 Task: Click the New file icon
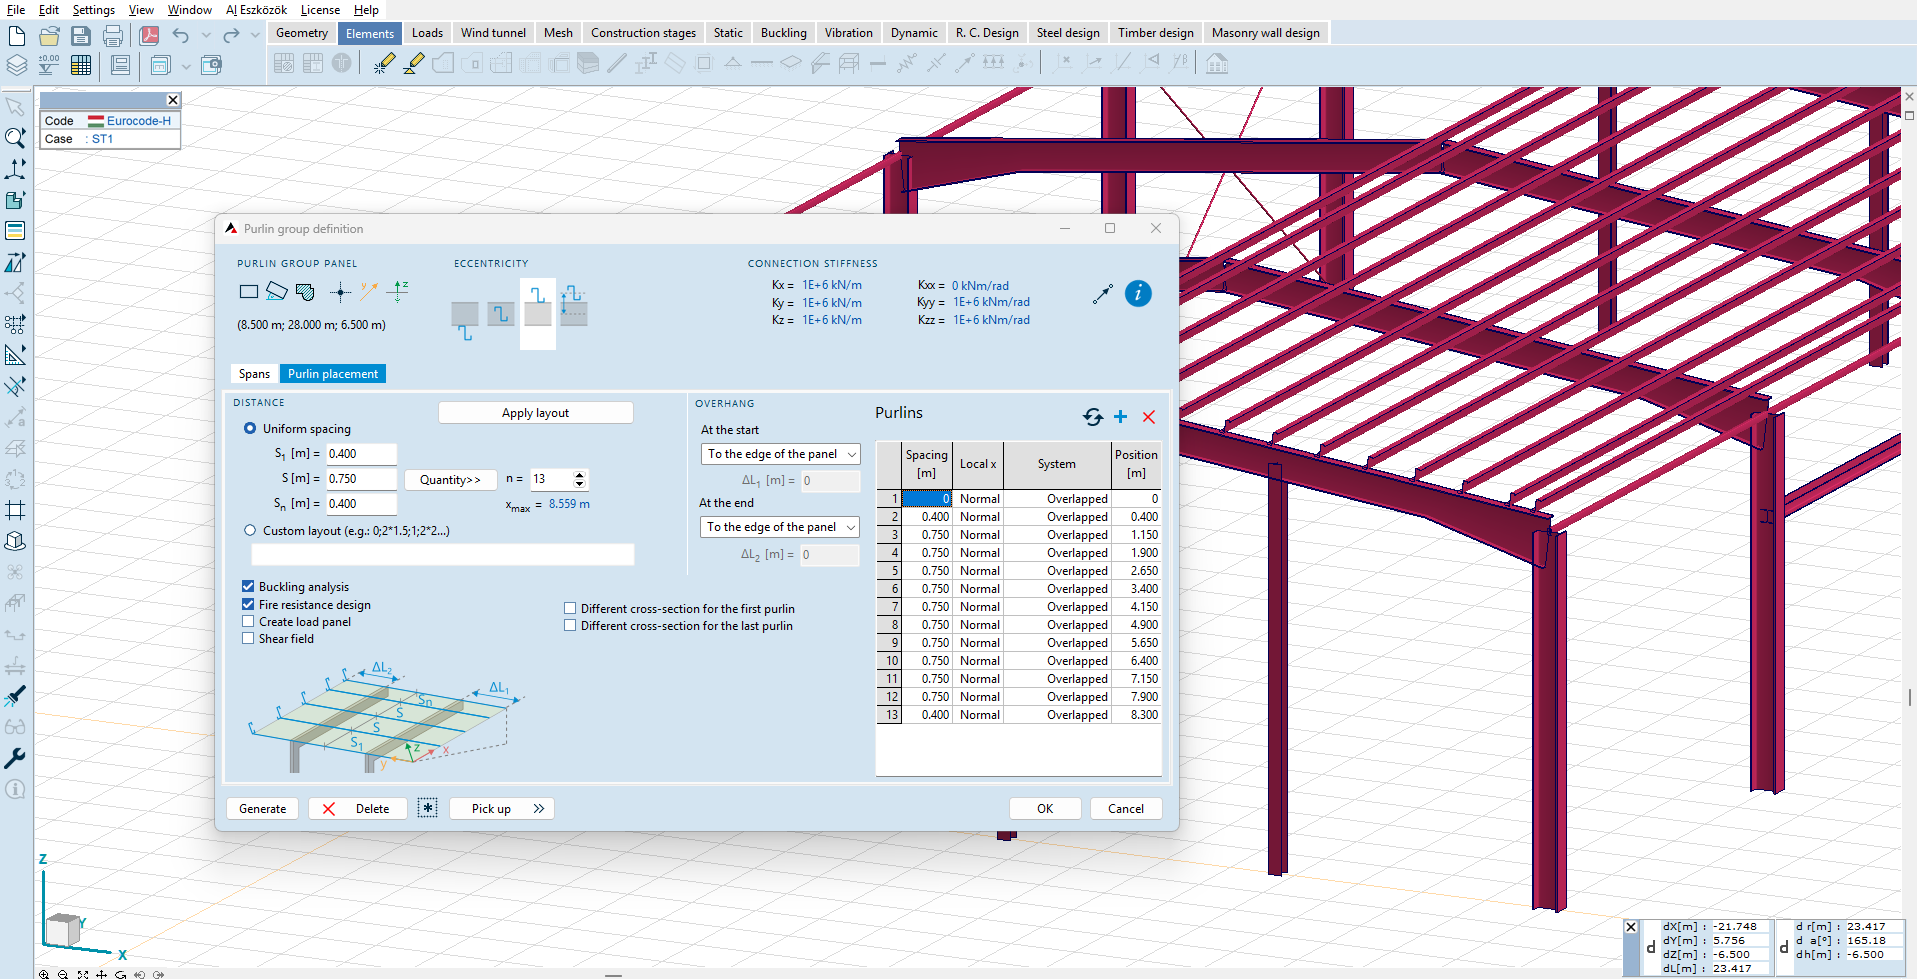[x=17, y=37]
